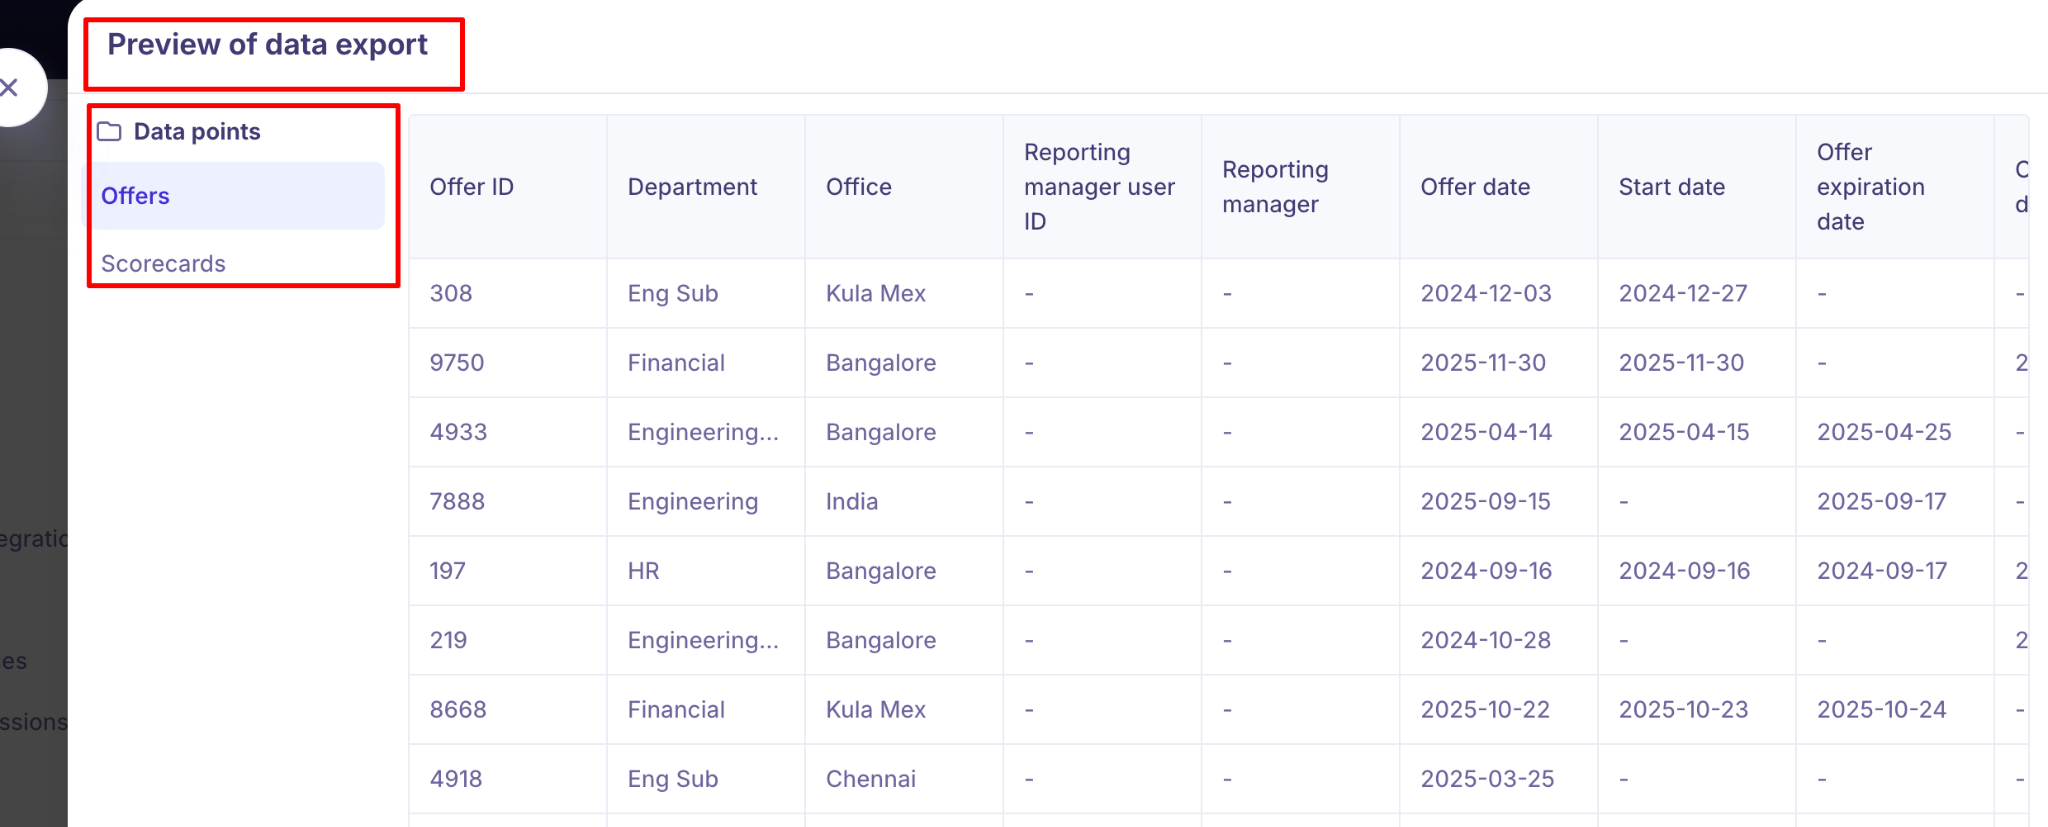Select the row with Offer ID 308
Screen dimensions: 2048x827
[x=451, y=294]
